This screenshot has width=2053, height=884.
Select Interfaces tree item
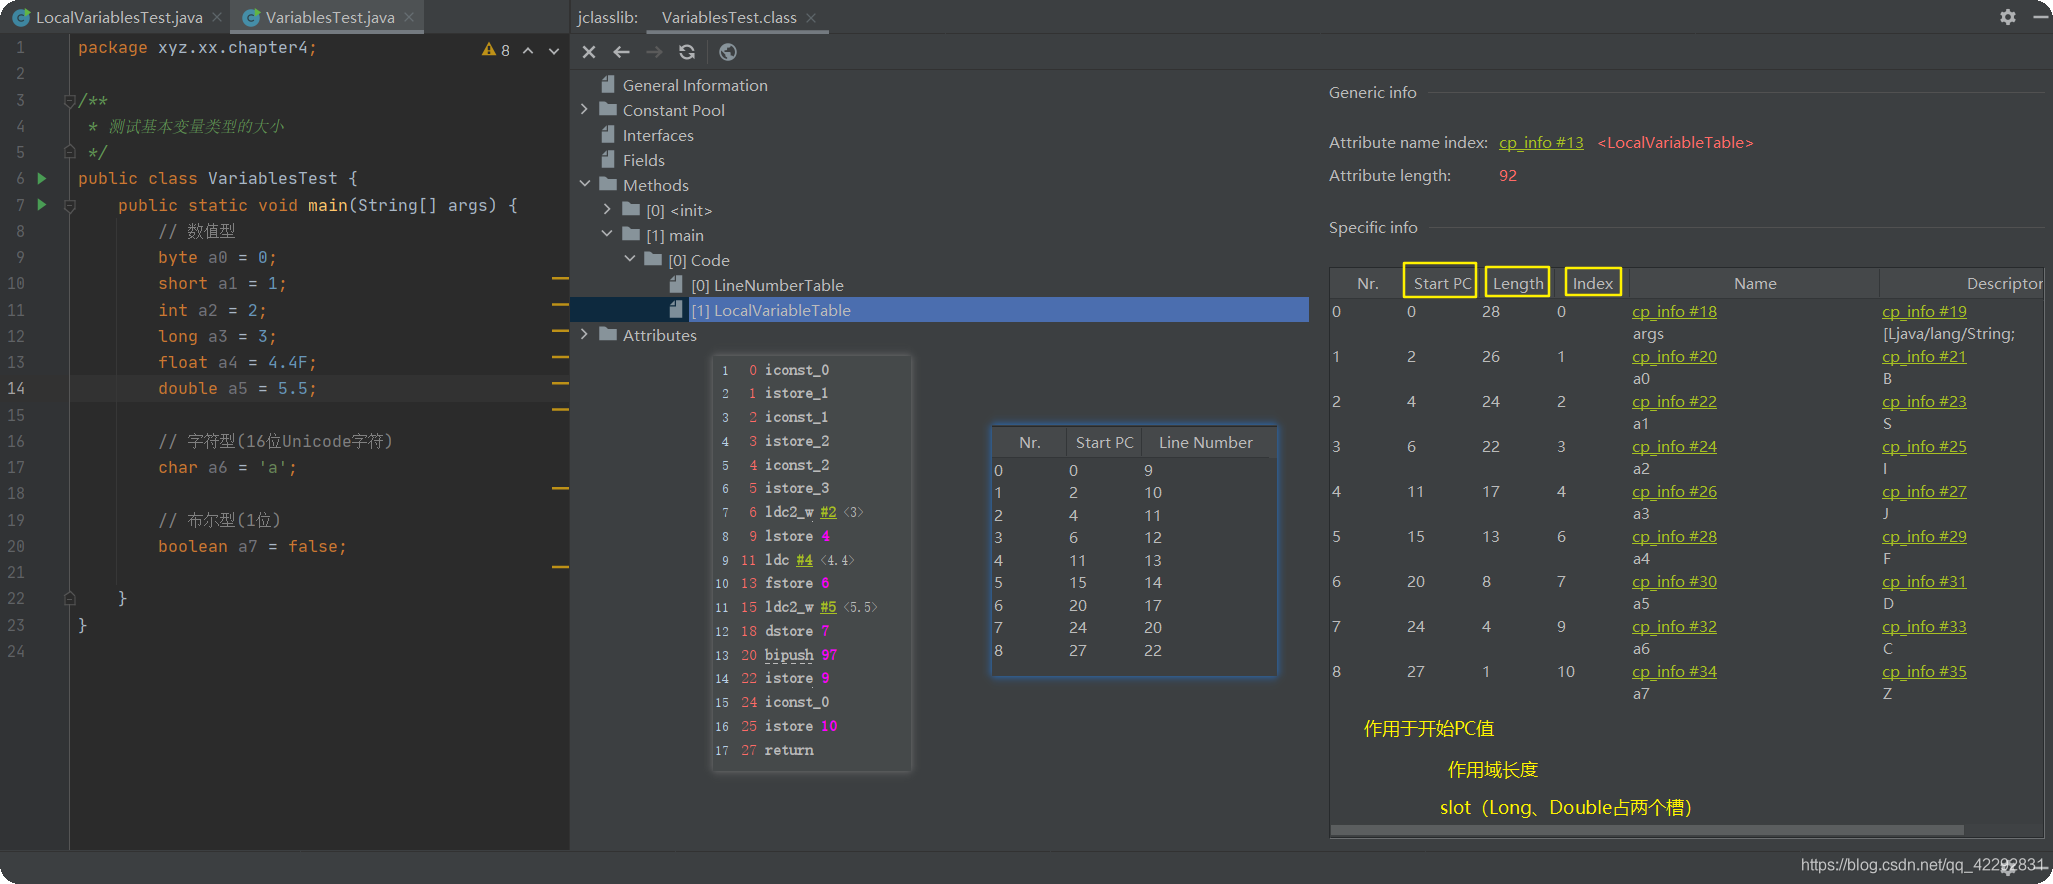click(x=658, y=135)
